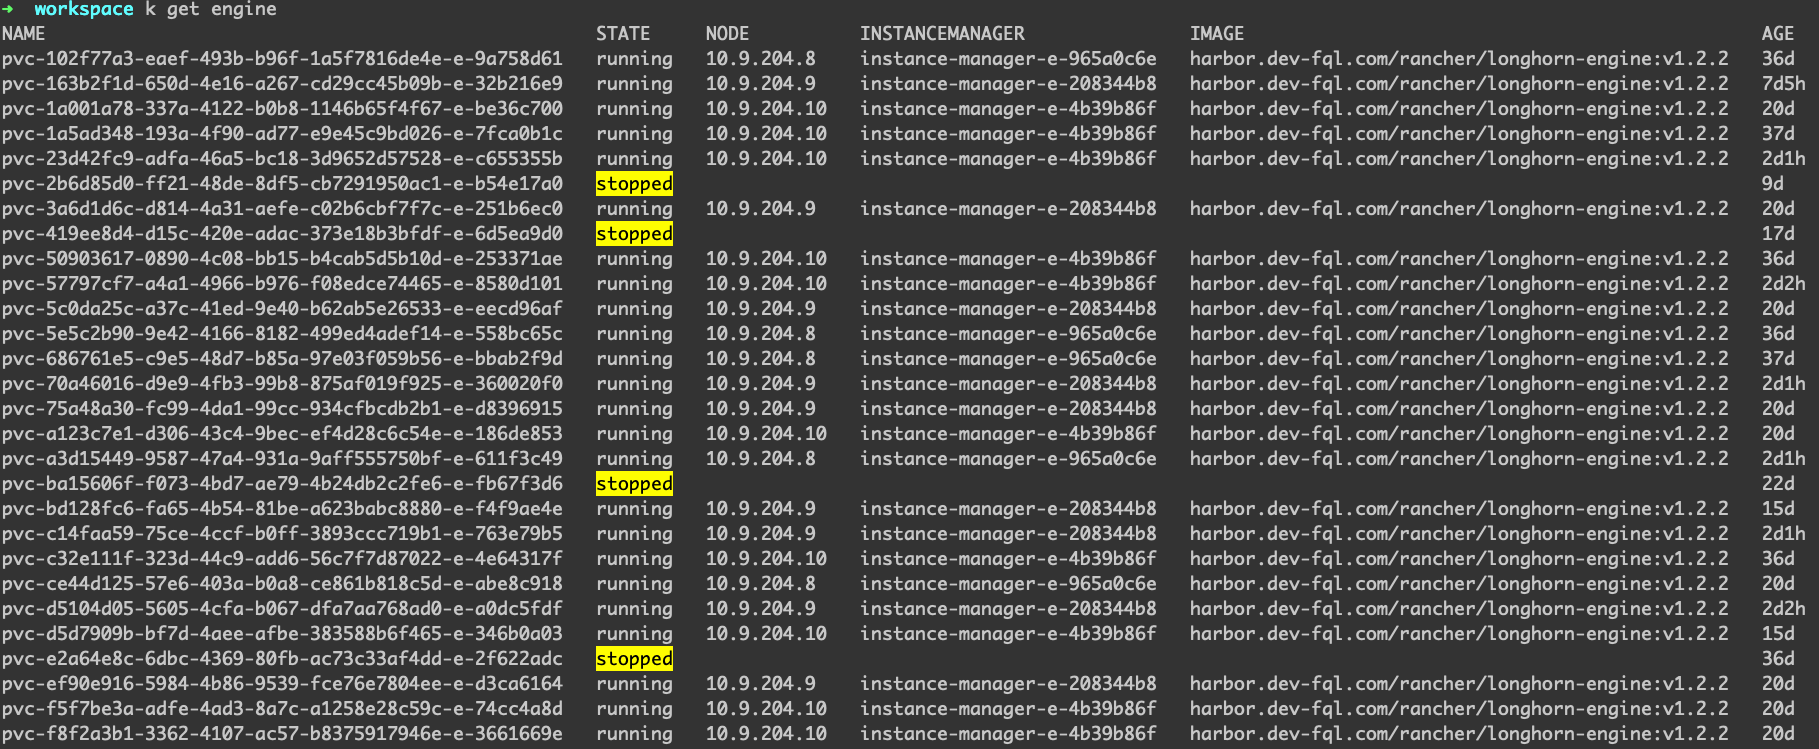Select the STATE column header
The height and width of the screenshot is (749, 1819).
[623, 34]
